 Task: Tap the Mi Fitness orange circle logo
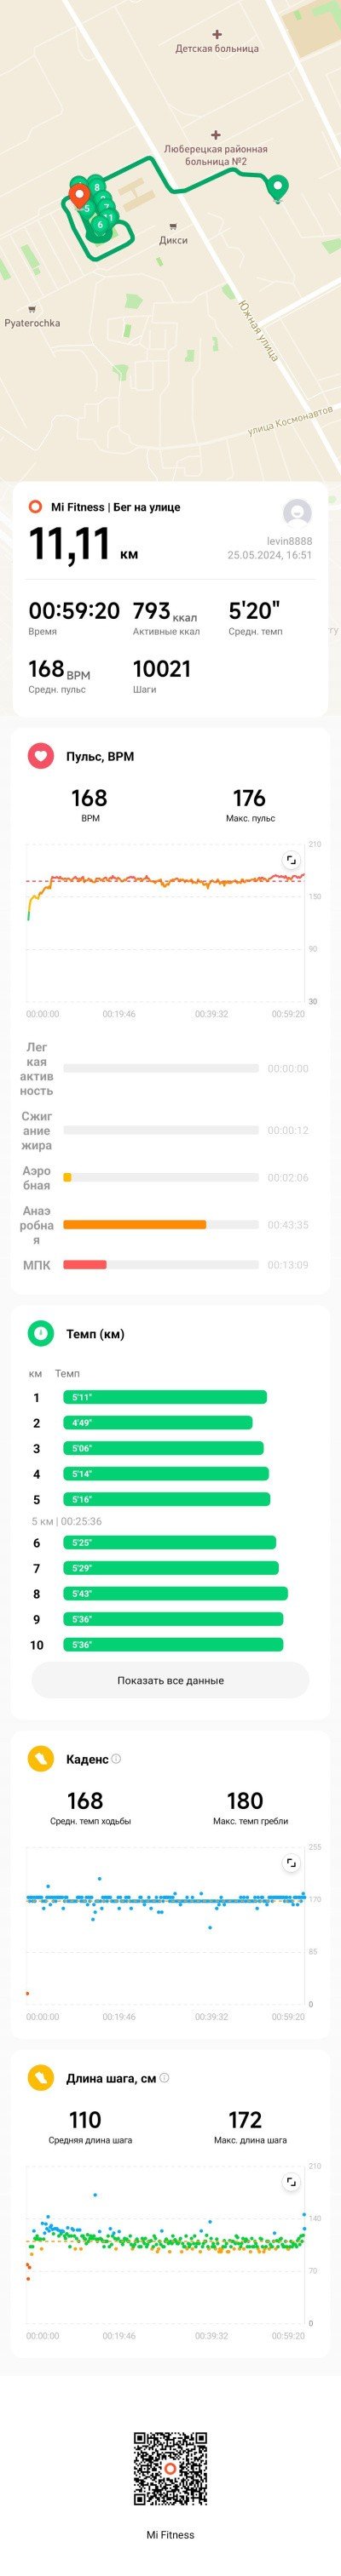click(36, 507)
